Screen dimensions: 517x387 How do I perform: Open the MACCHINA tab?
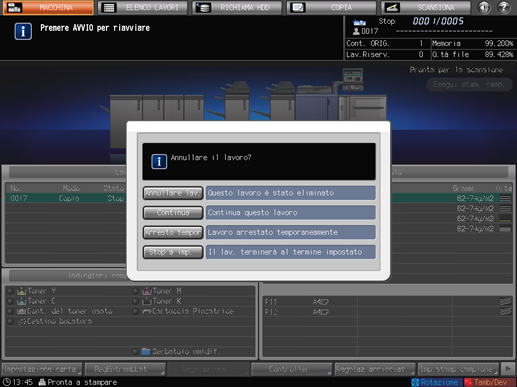48,7
